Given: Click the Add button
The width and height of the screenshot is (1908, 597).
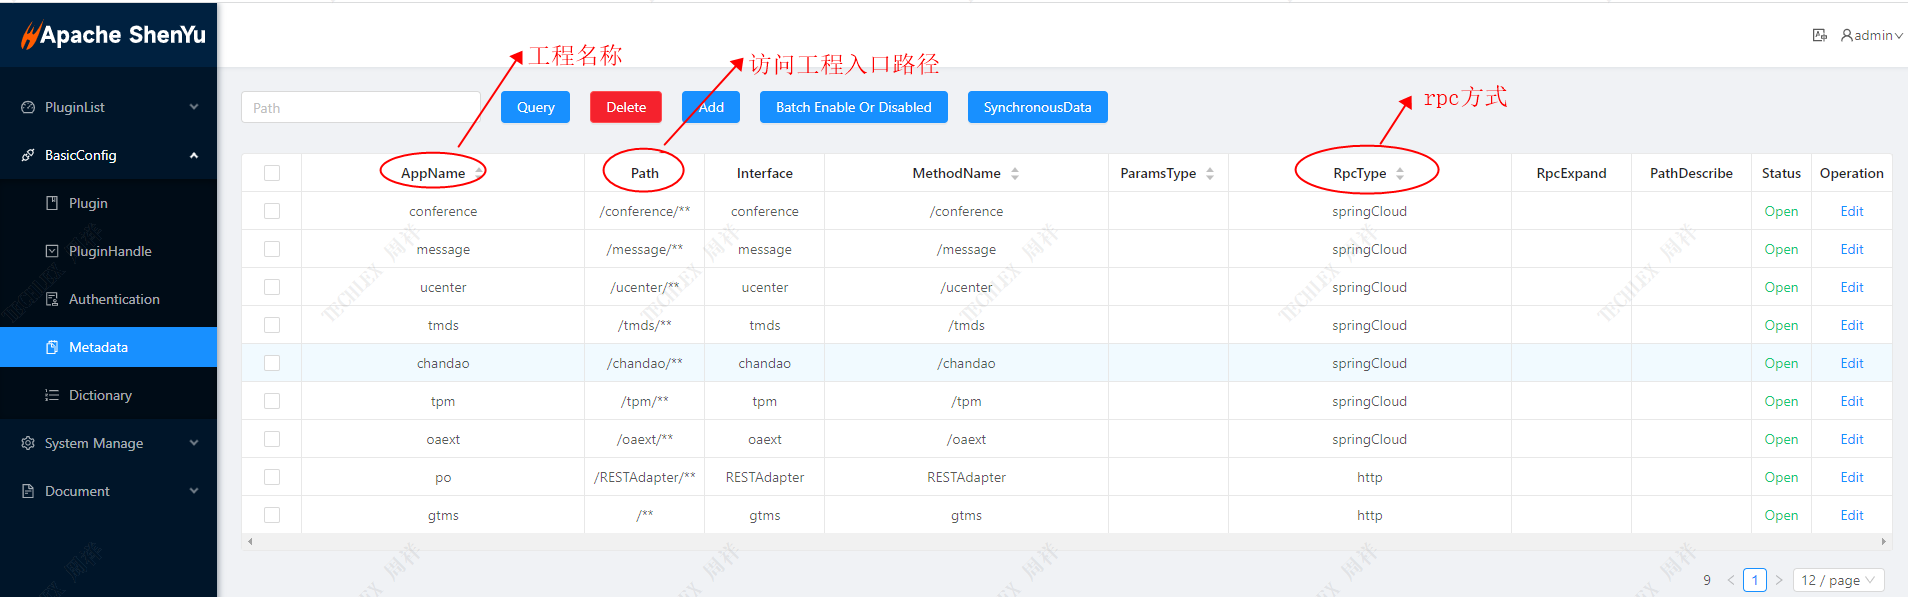Looking at the screenshot, I should coord(711,107).
